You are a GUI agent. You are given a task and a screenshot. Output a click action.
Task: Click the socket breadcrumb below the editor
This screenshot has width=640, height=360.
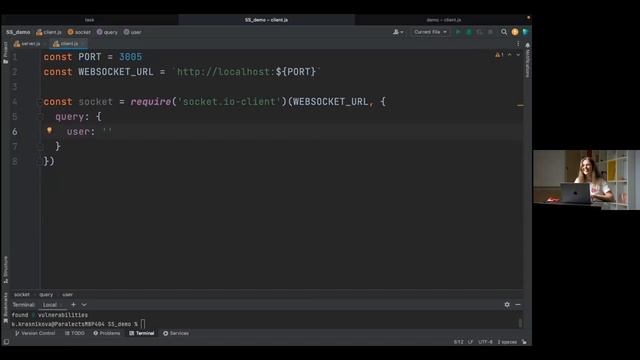(22, 294)
